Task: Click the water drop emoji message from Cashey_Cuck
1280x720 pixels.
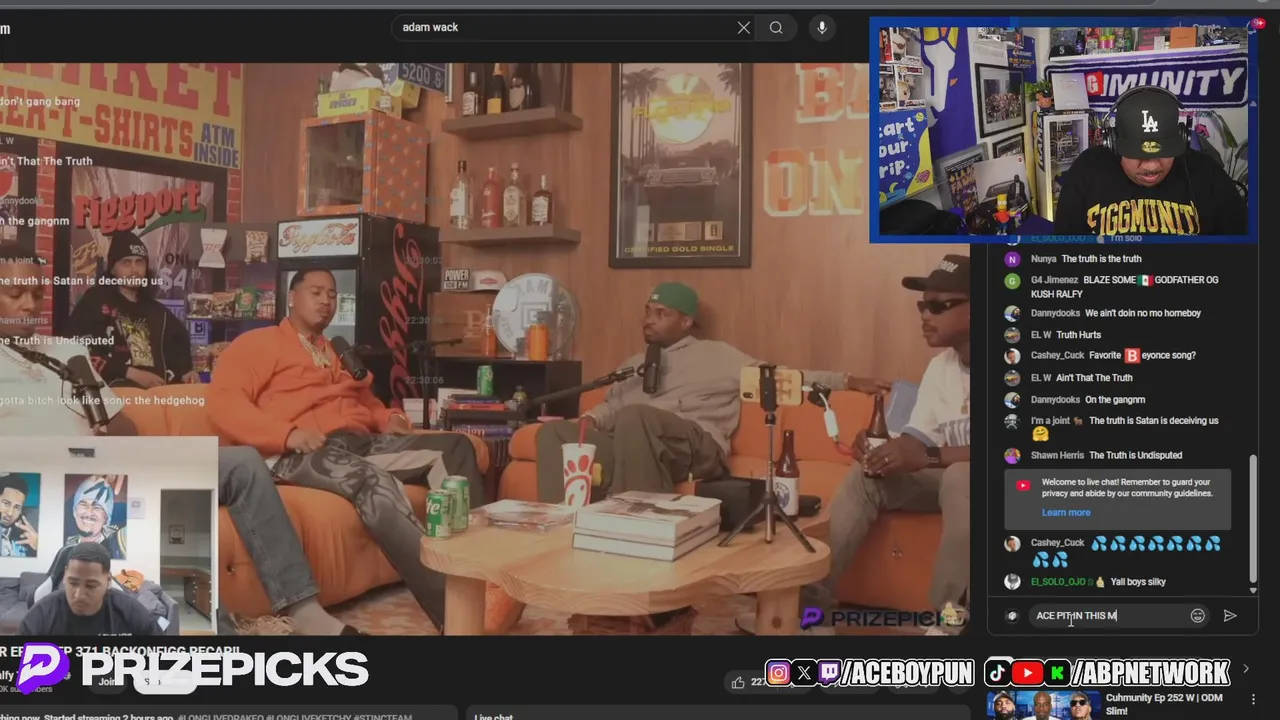Action: pyautogui.click(x=1126, y=551)
